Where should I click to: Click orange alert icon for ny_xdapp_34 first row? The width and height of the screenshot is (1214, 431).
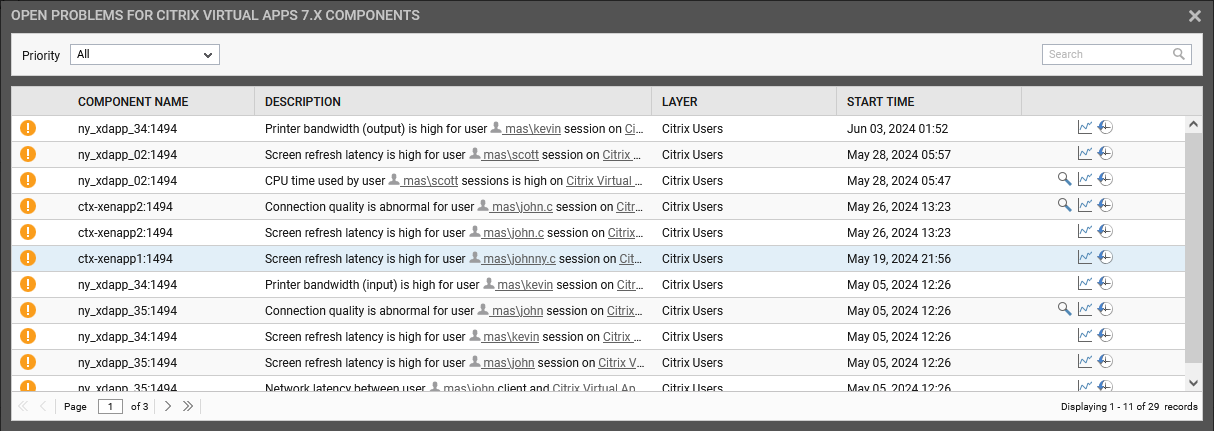pyautogui.click(x=28, y=128)
